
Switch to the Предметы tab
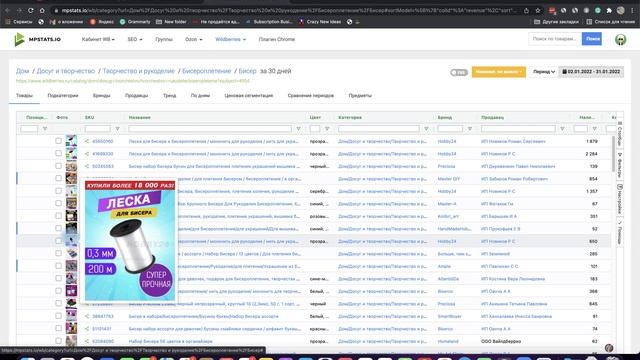[x=360, y=96]
